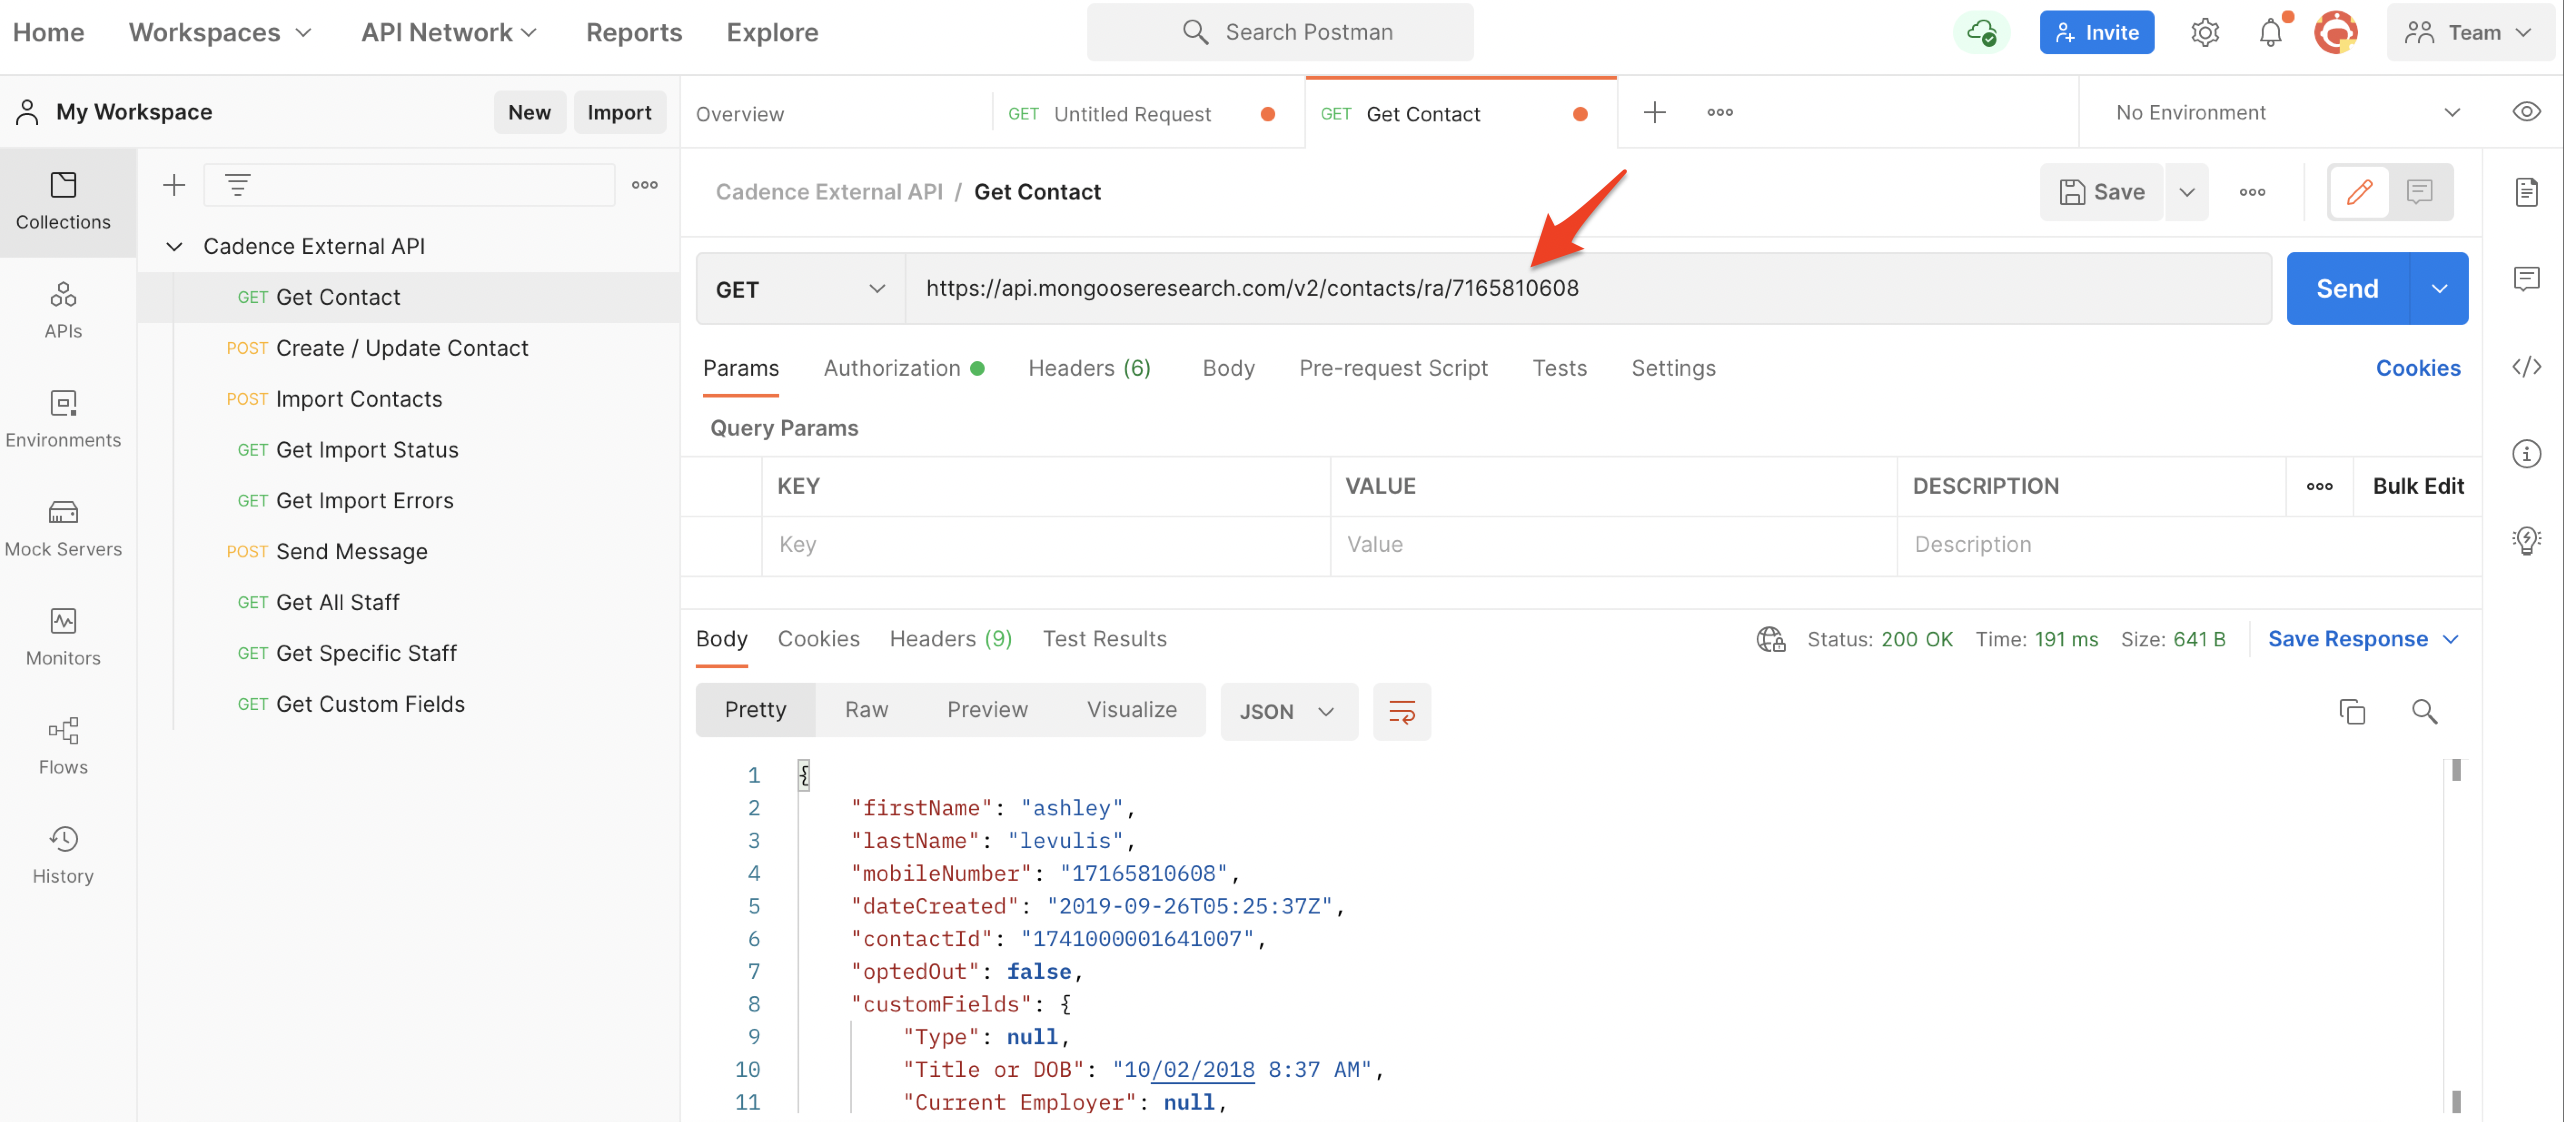Open the Flows sidebar icon
The image size is (2564, 1122).
(63, 745)
